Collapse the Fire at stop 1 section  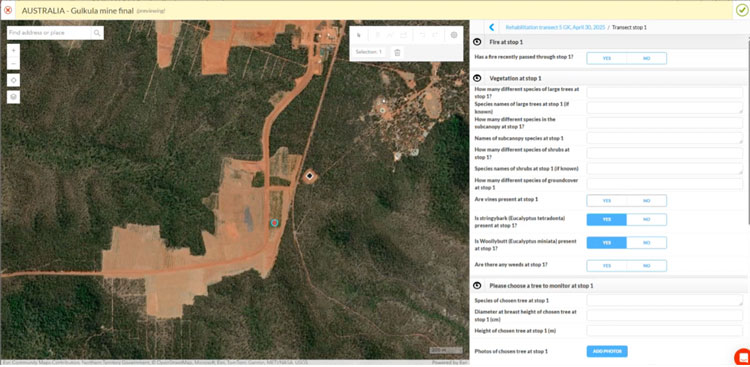(x=477, y=42)
